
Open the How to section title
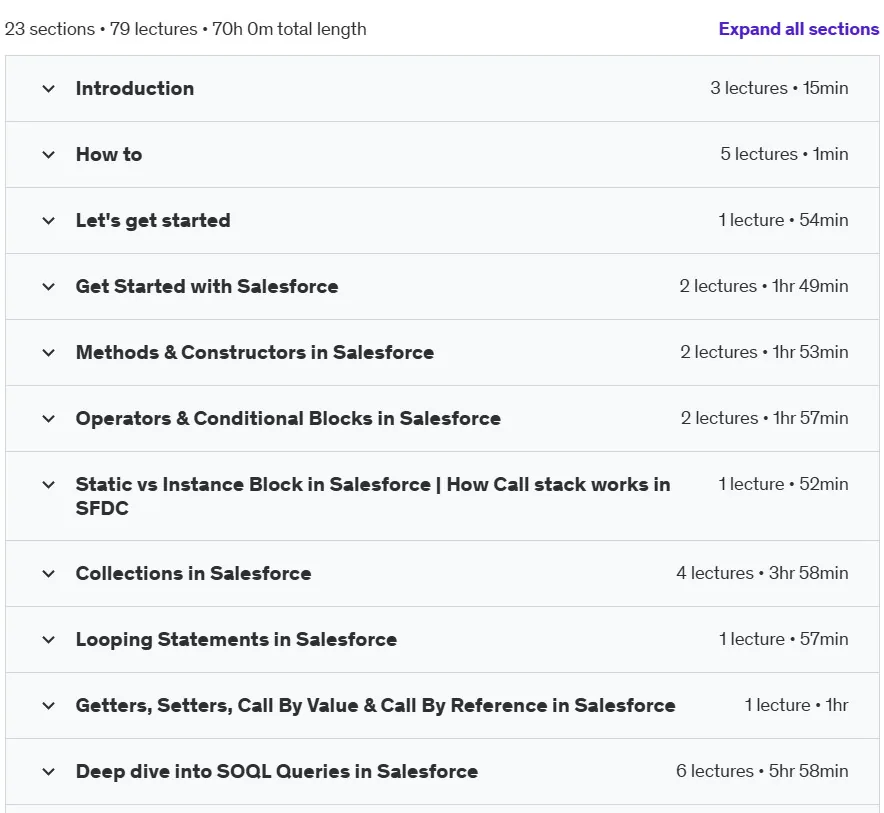point(109,154)
